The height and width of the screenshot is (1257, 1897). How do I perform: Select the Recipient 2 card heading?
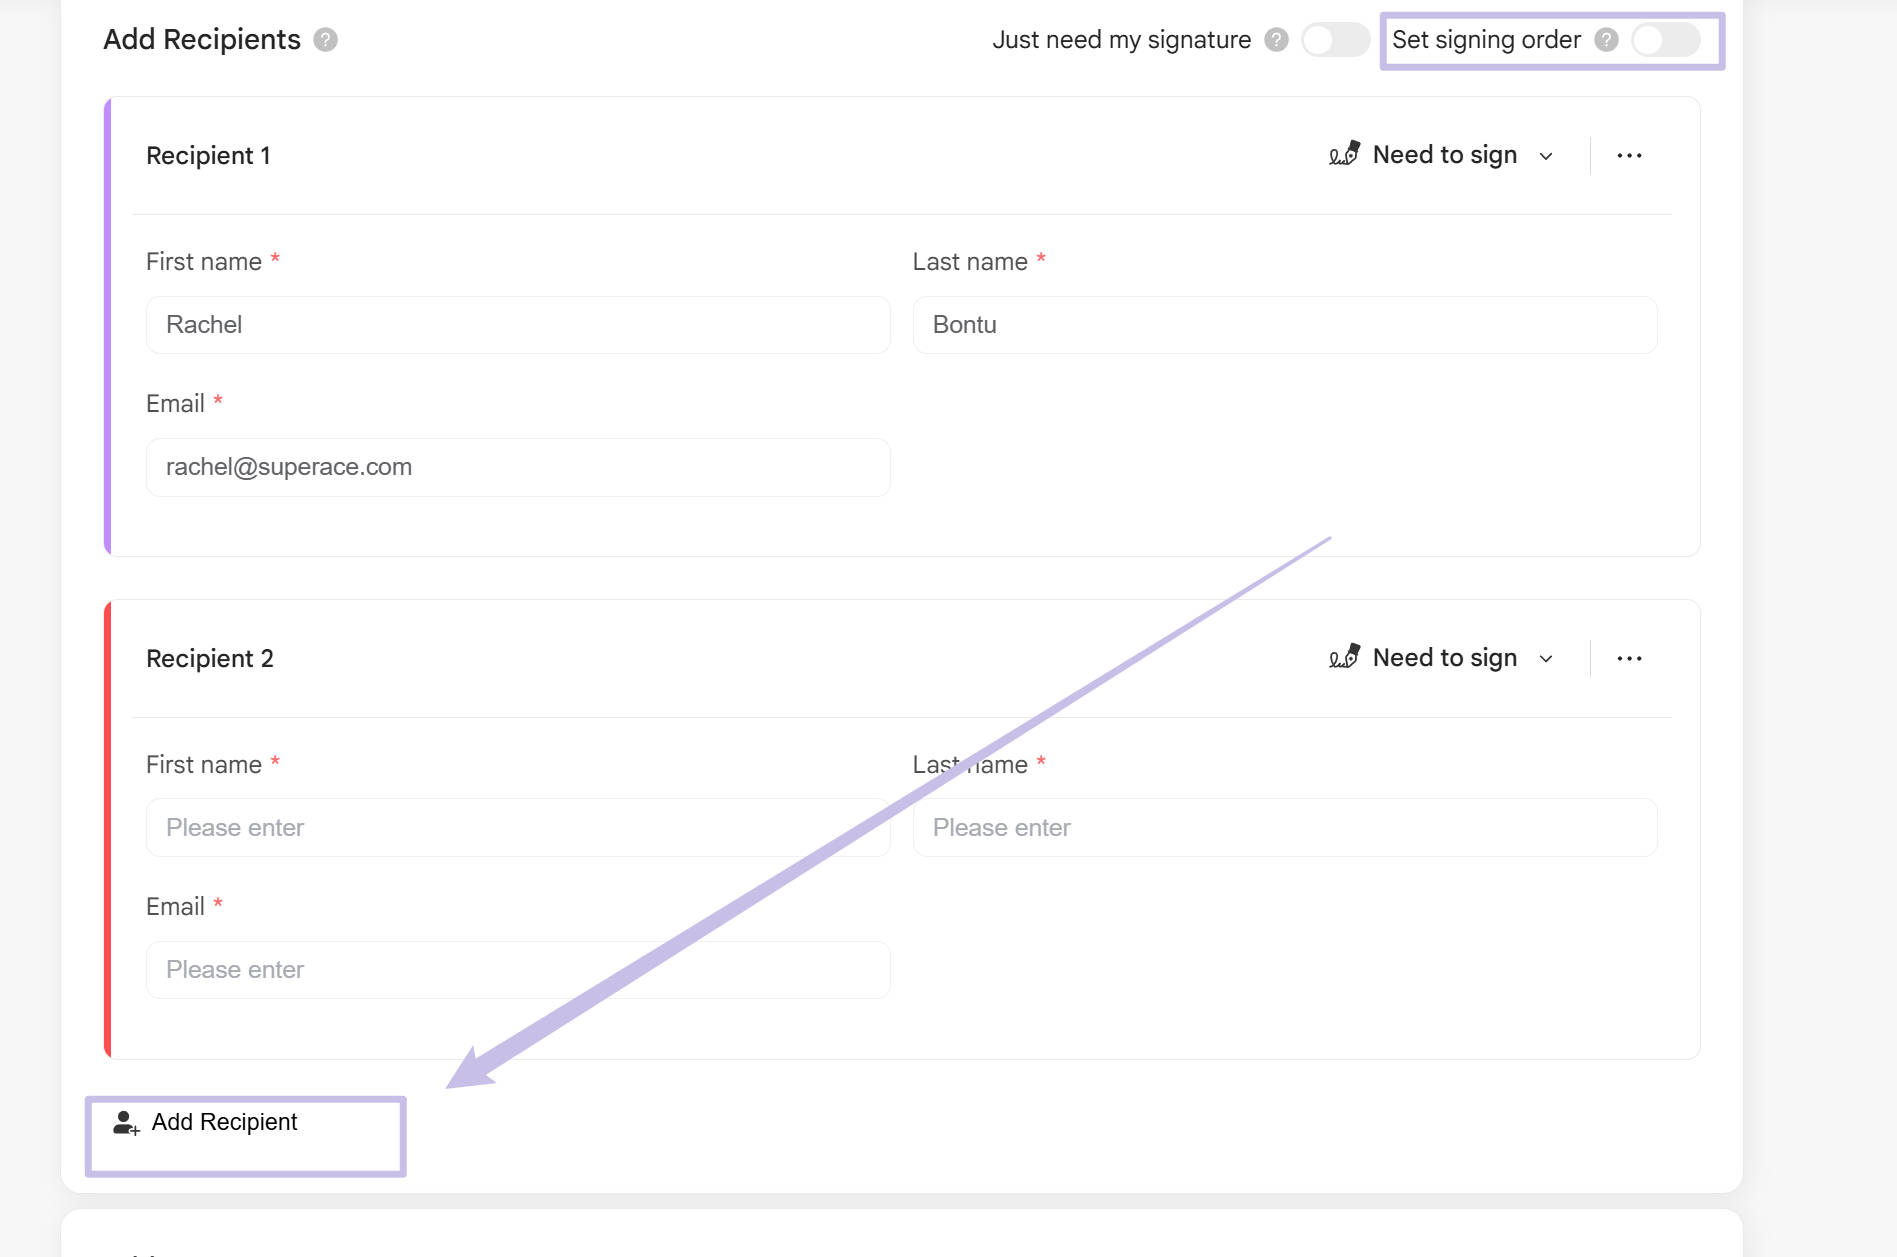(x=210, y=659)
